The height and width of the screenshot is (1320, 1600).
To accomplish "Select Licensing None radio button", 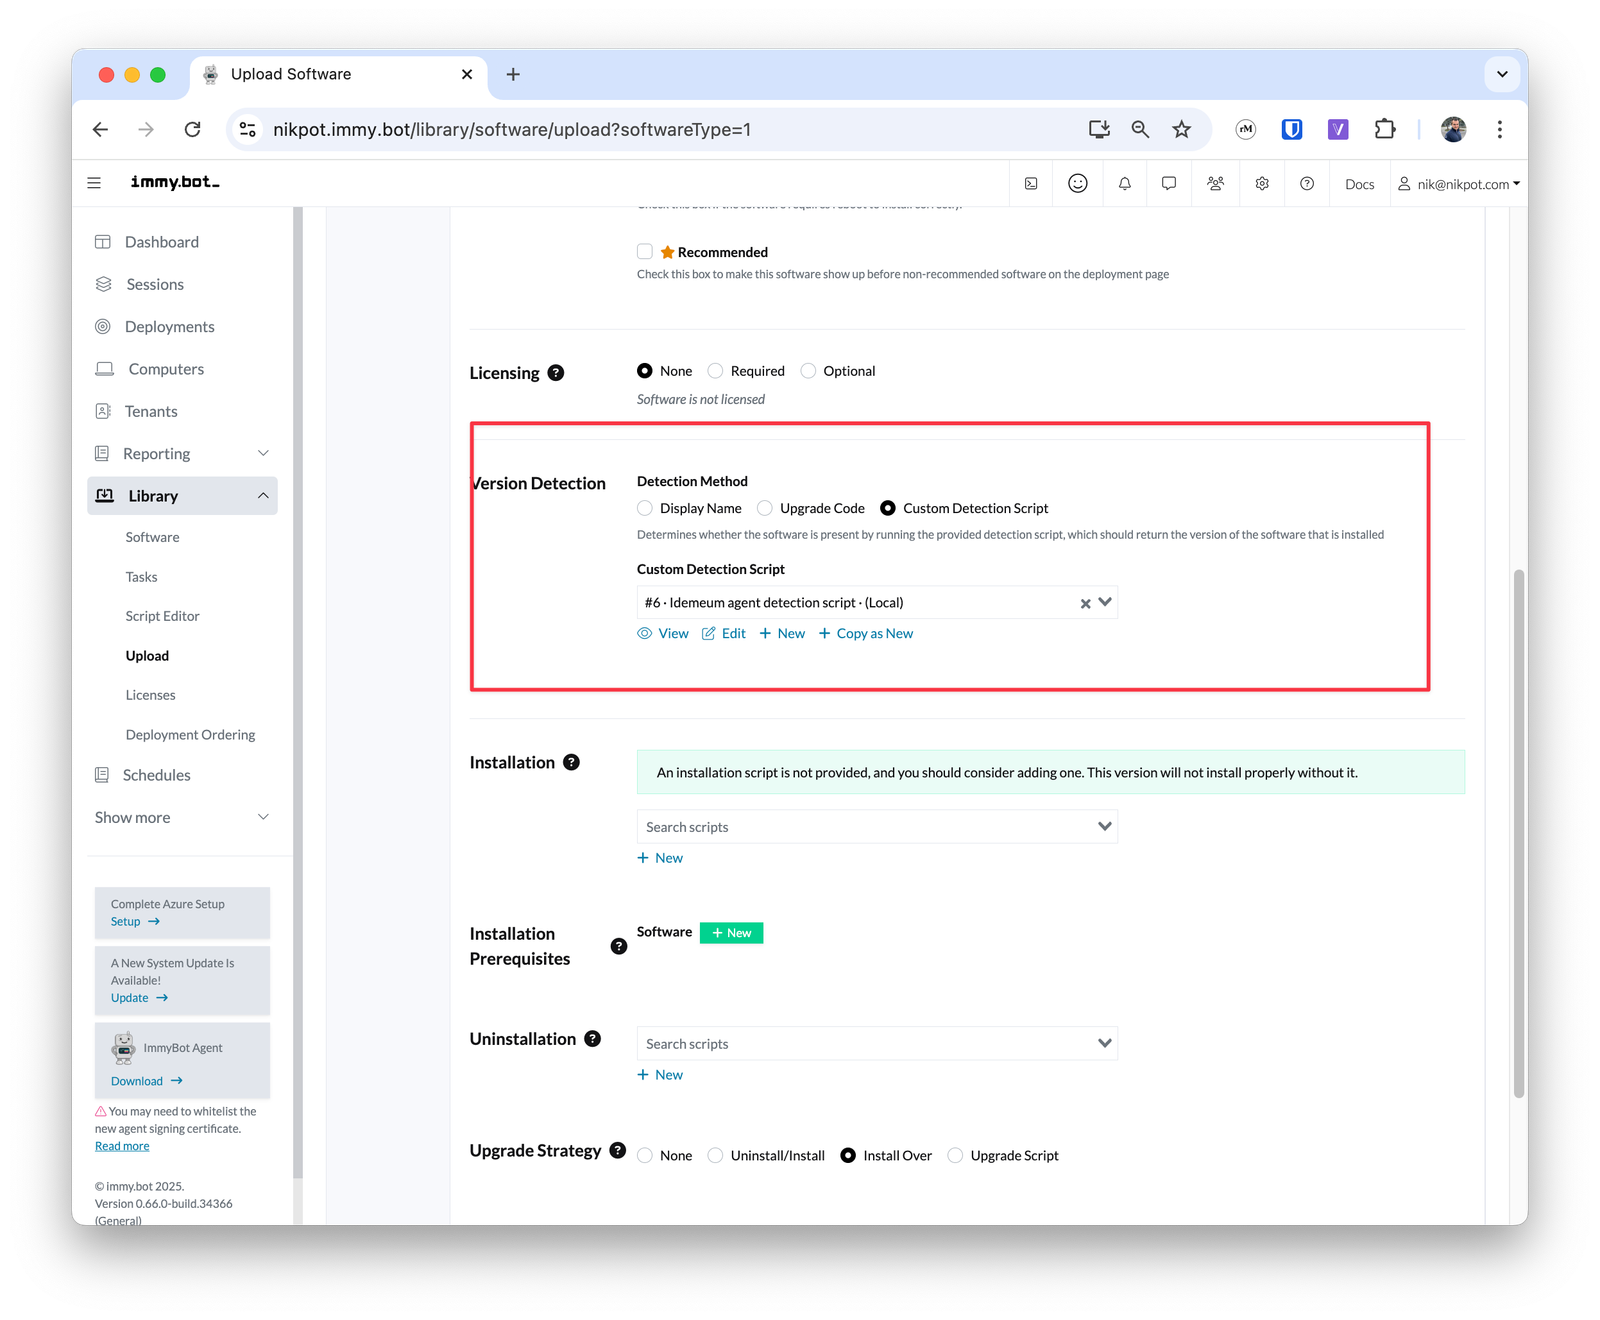I will (x=645, y=371).
